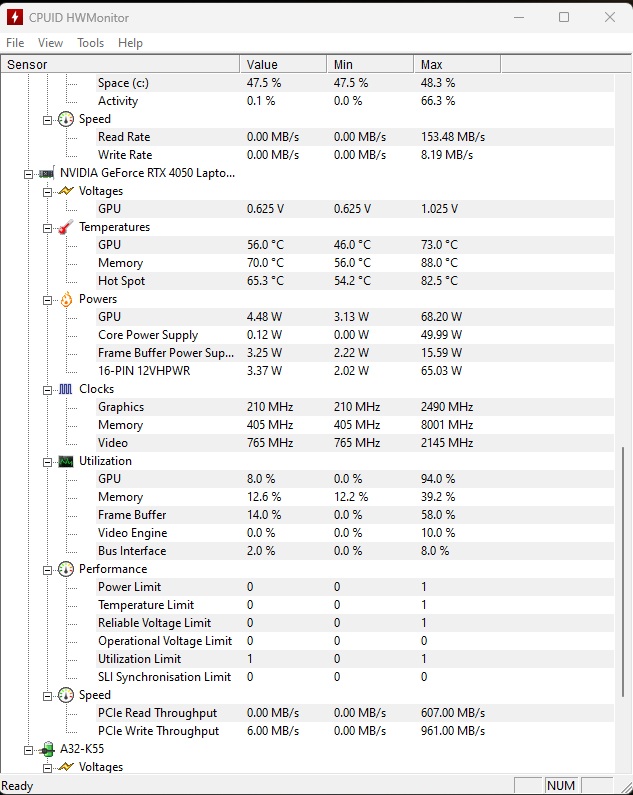Select the PCIe Write Throughput row
633x795 pixels.
coord(158,731)
